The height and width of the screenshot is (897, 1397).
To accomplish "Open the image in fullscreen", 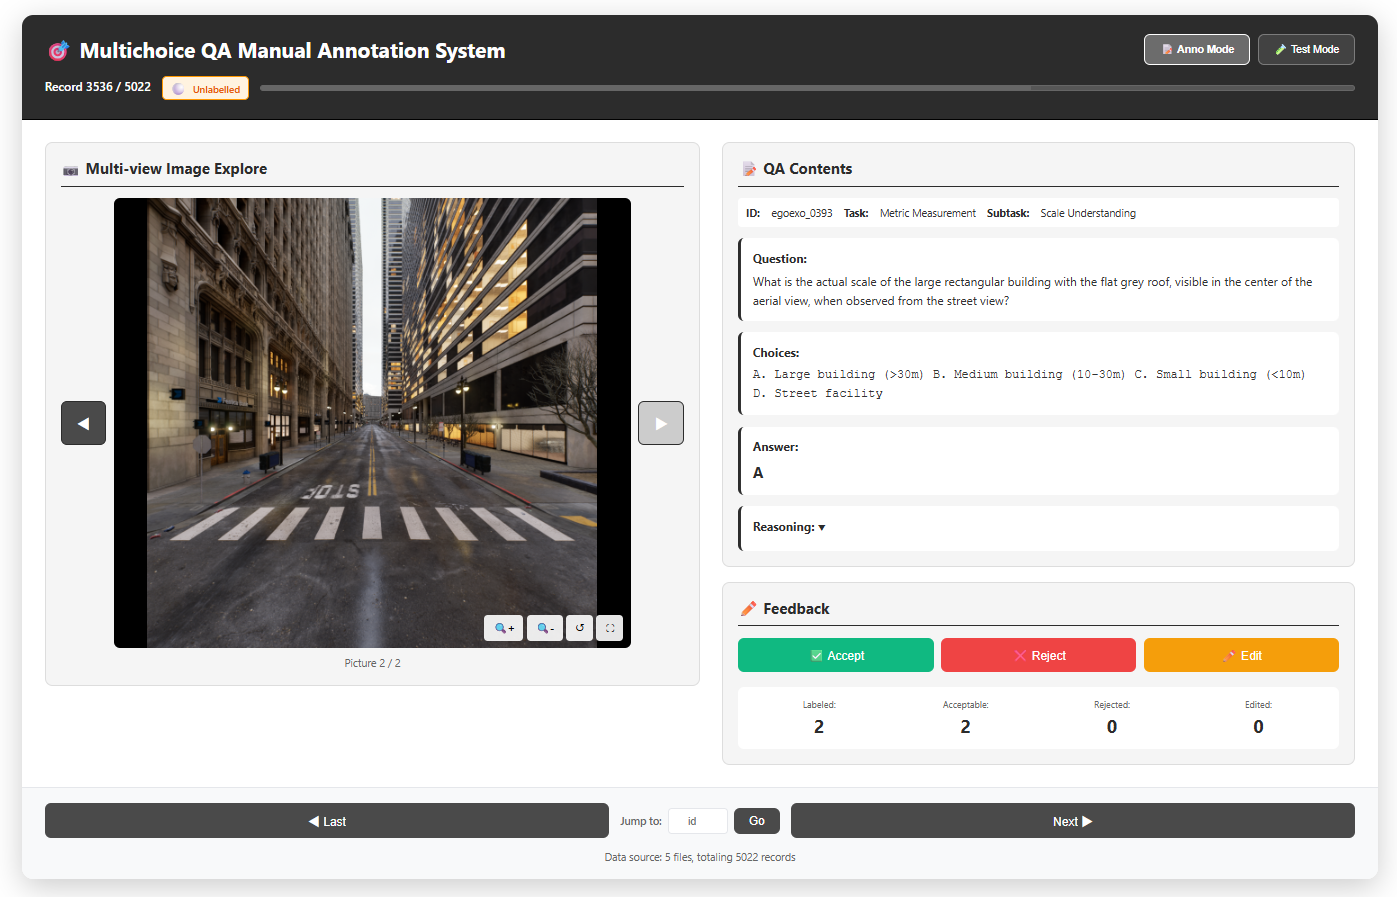I will pyautogui.click(x=610, y=628).
